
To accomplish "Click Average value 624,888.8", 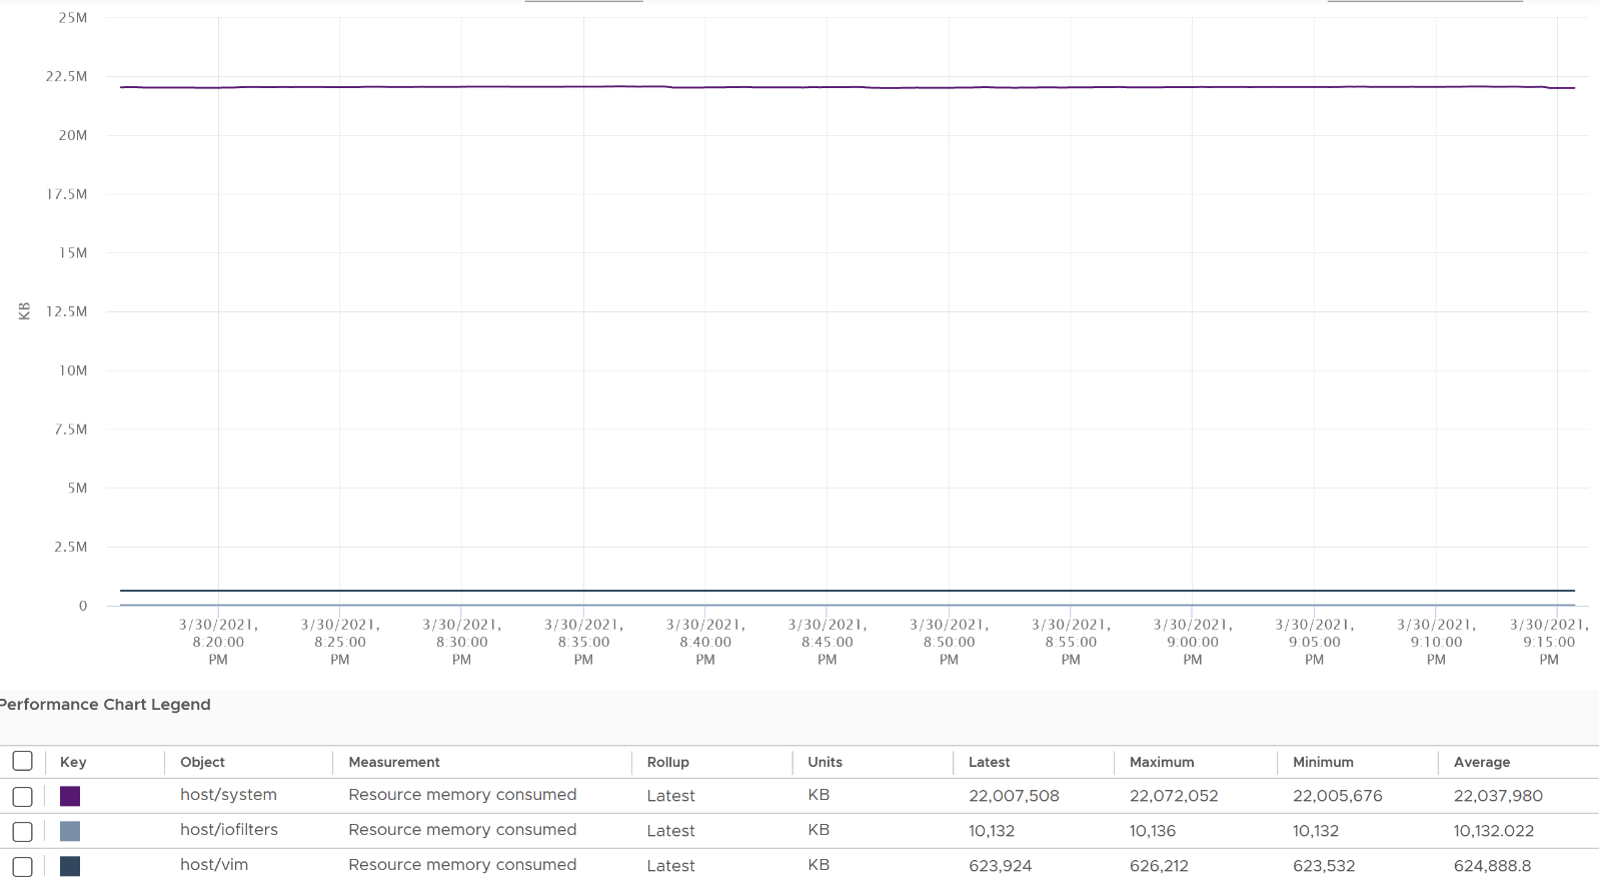I will [1492, 866].
